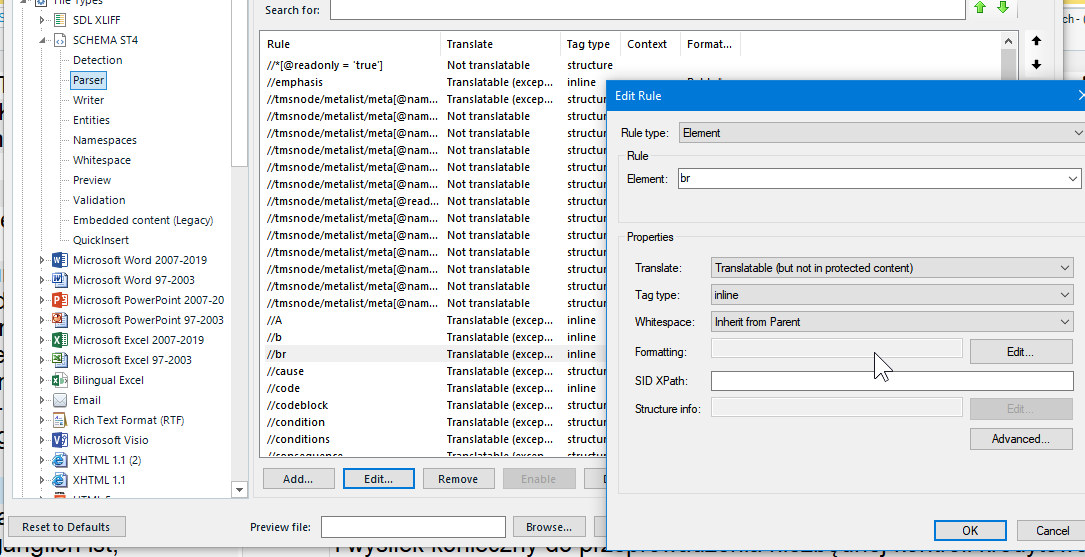Expand the Bilingual Excel node
1085x557 pixels.
tap(43, 380)
